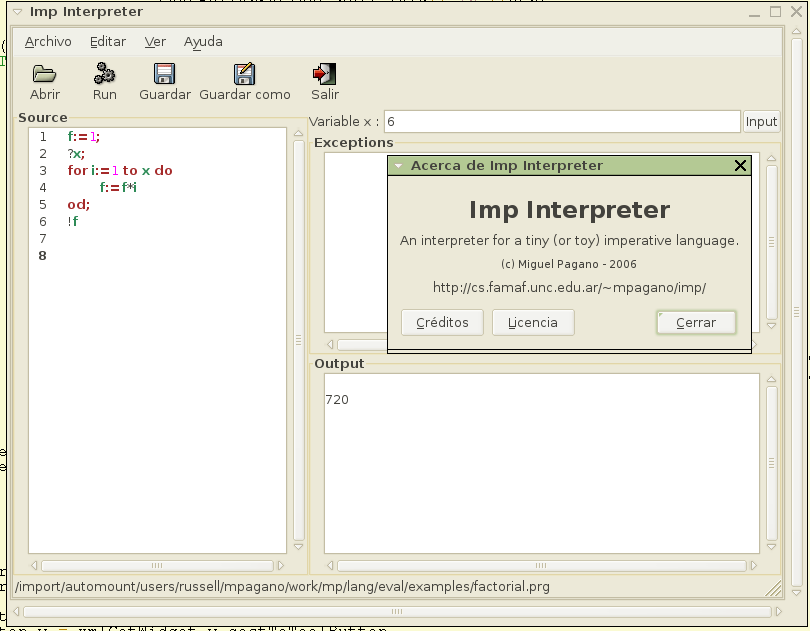Click the Output panel scrollbar up arrow

click(x=770, y=380)
